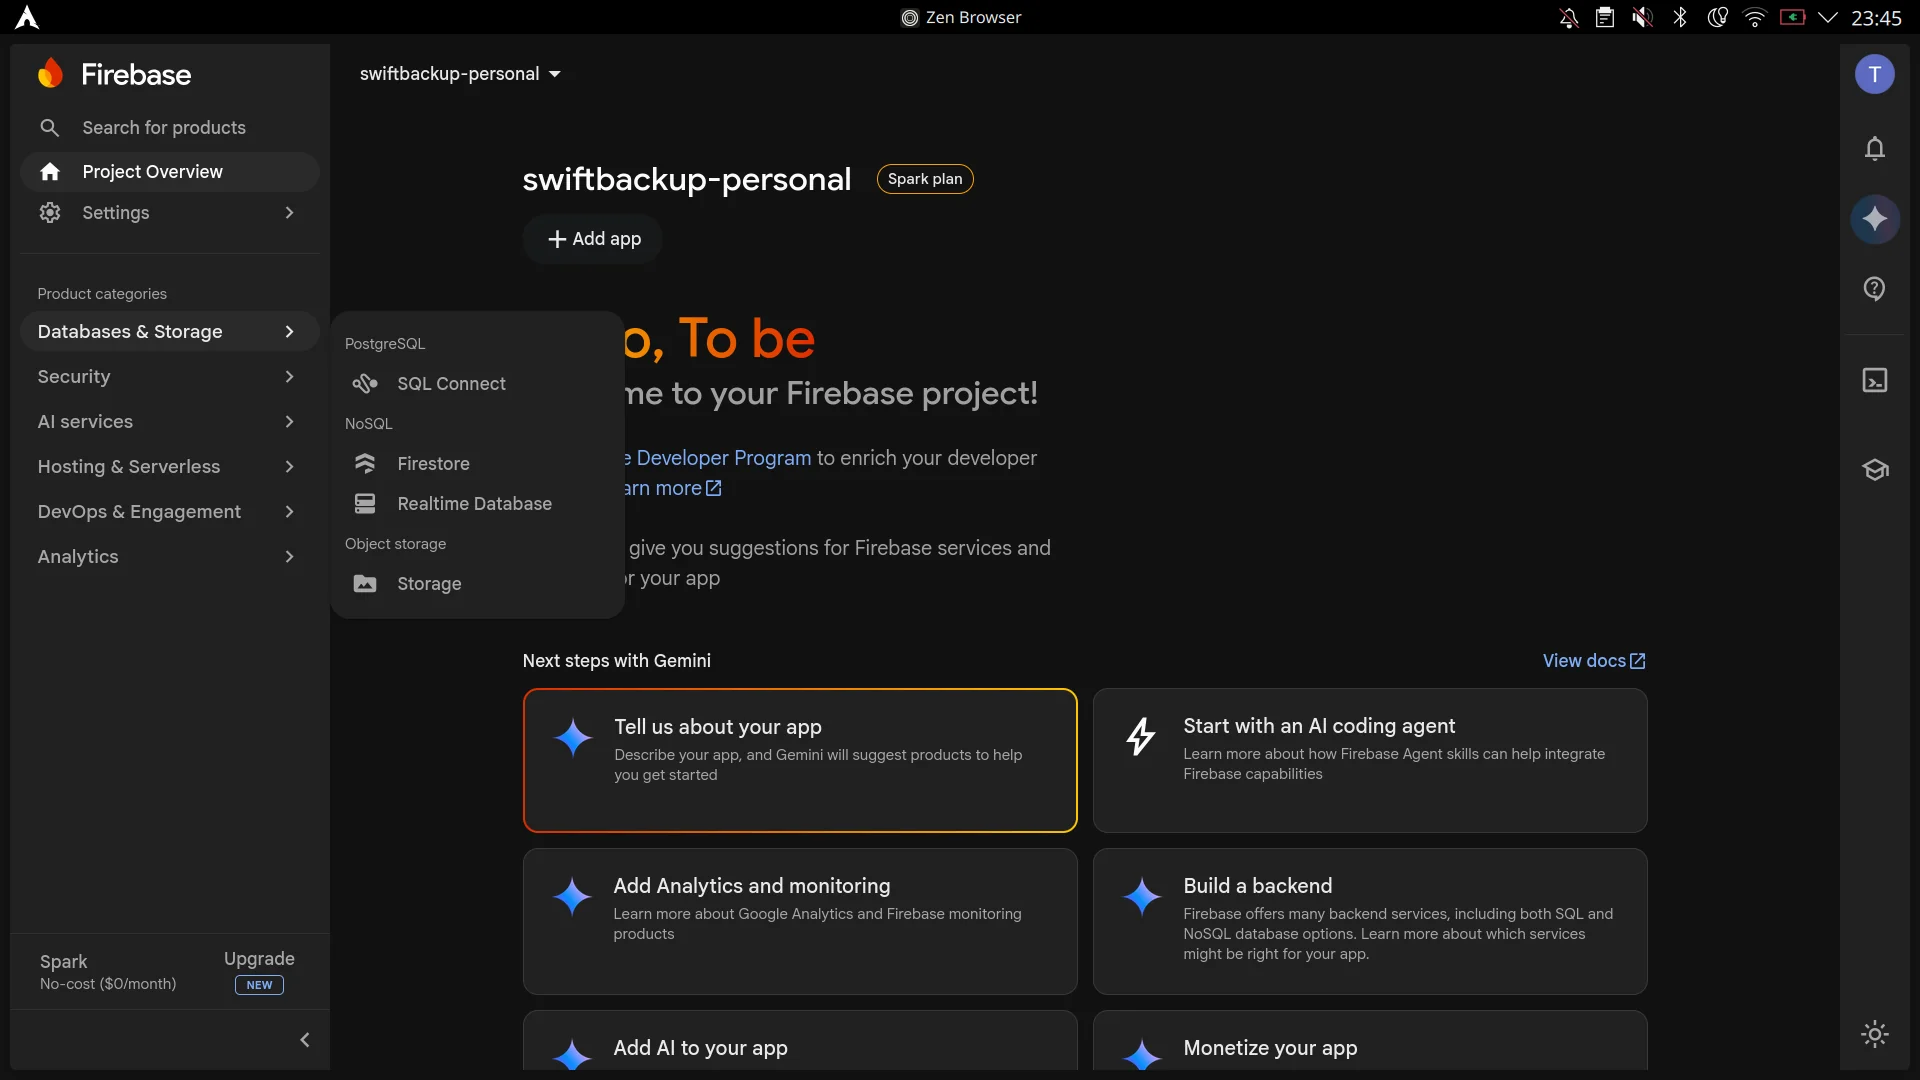Screen dimensions: 1920x1080
Task: Click the clock showing 23:45
Action: coord(1876,18)
